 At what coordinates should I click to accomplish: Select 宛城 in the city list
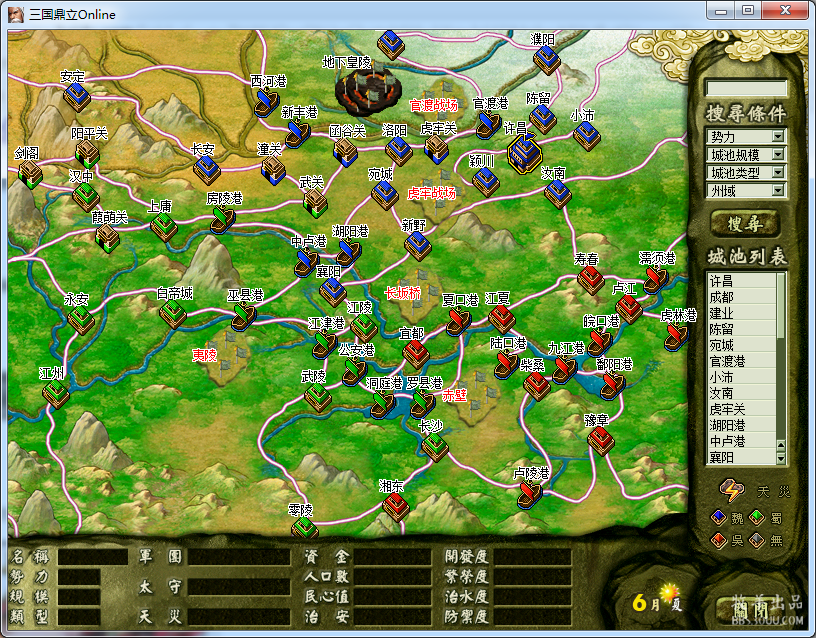pos(742,346)
